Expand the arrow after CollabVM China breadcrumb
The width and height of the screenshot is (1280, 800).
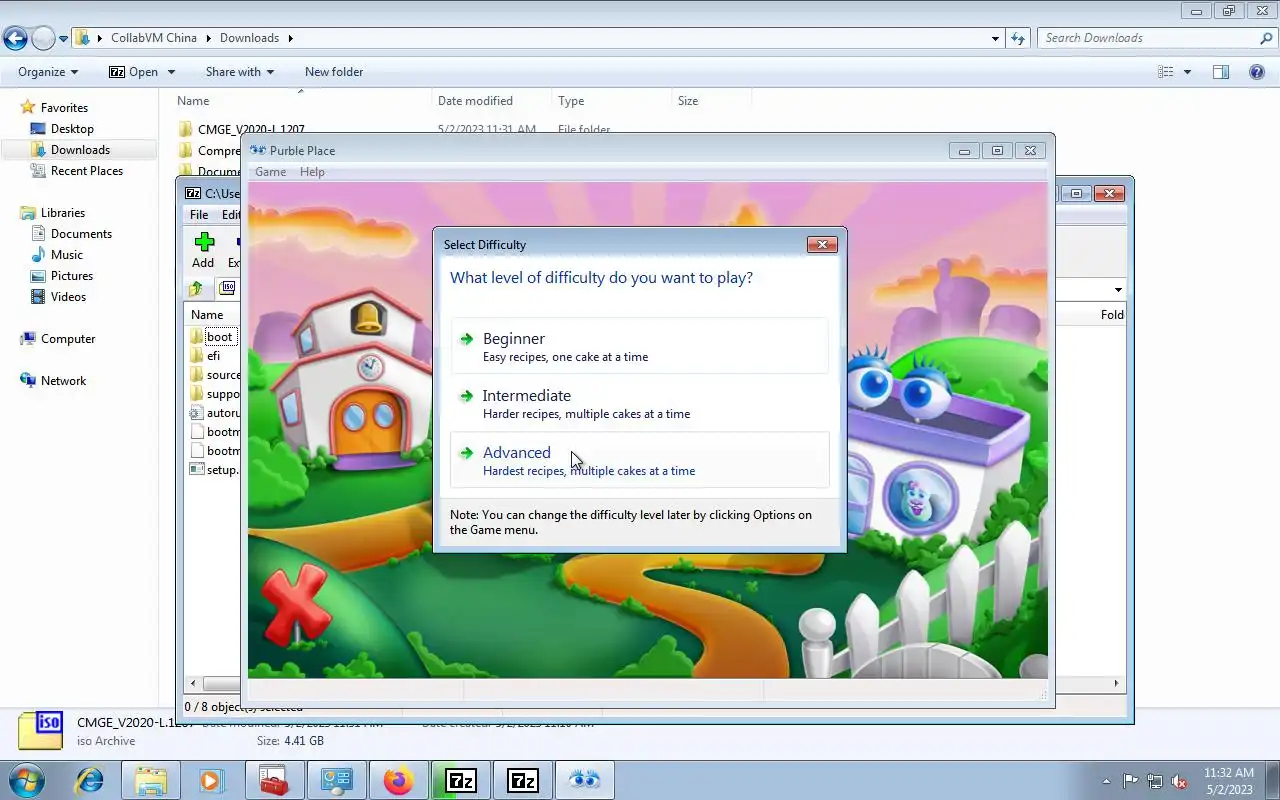209,38
